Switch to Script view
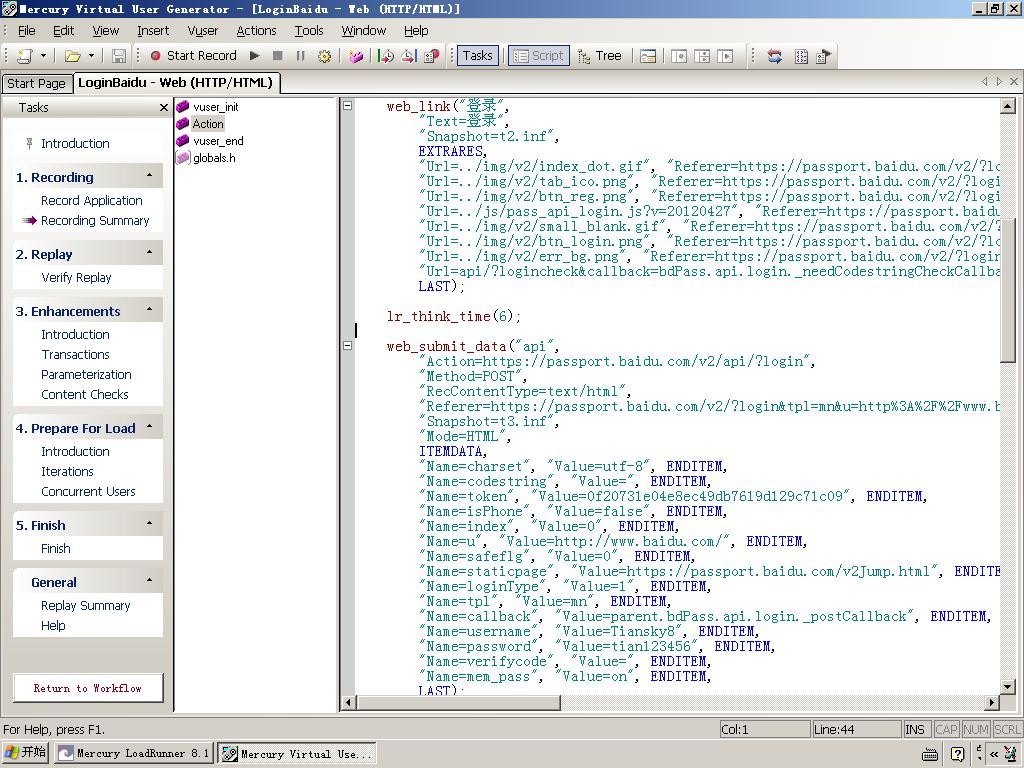Screen dimensions: 1024x768 539,56
